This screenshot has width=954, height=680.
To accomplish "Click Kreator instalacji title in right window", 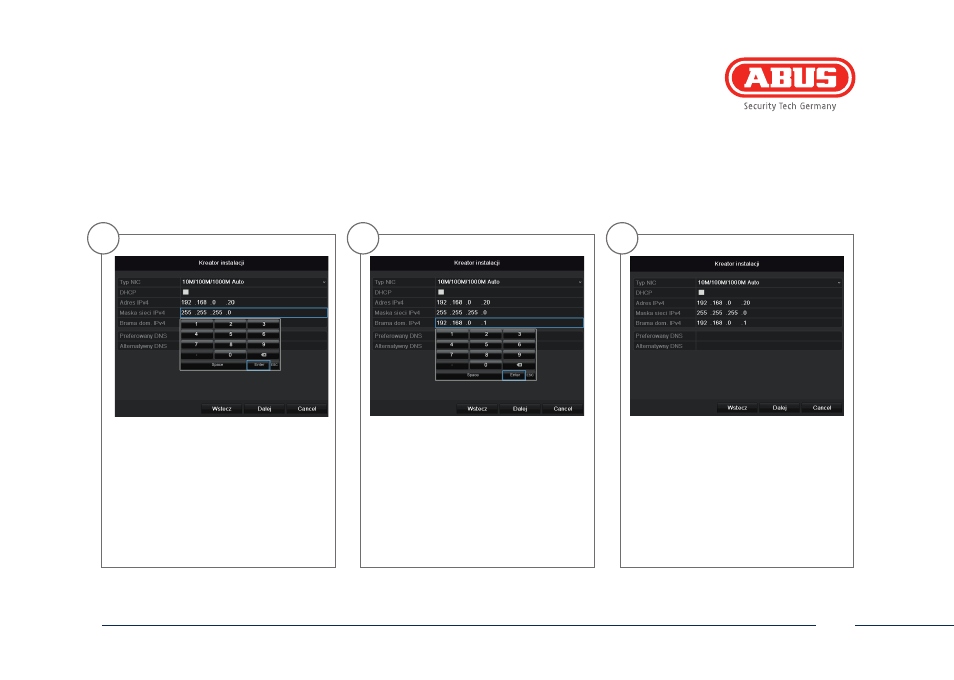I will pos(737,264).
